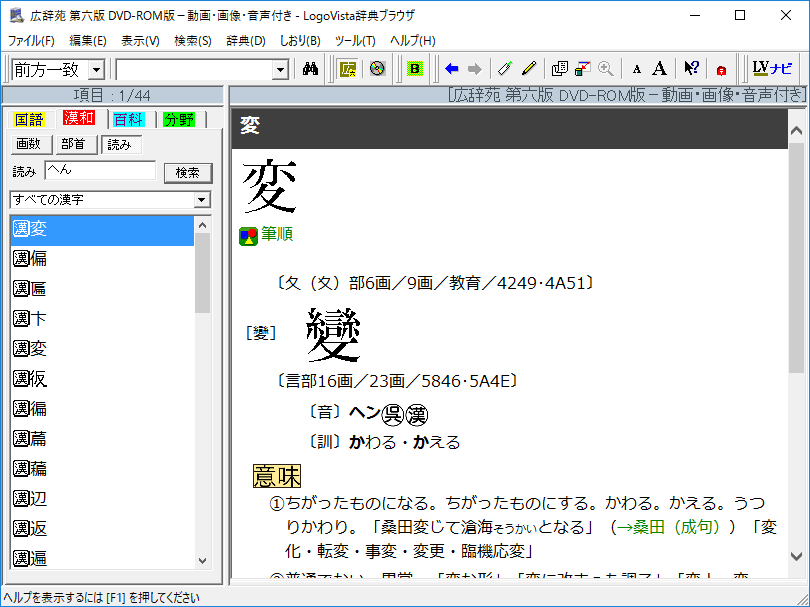The width and height of the screenshot is (810, 607).
Task: Open the 編集(E) menu
Action: pos(88,41)
